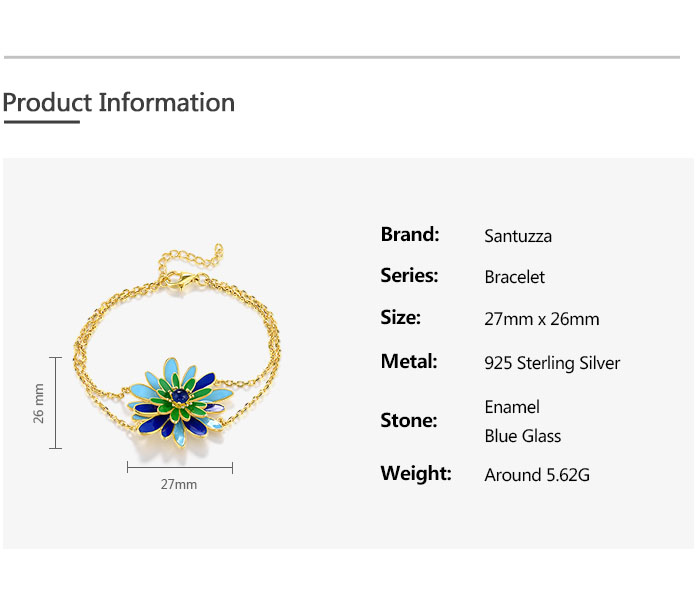Click the Blue Glass stone value
The image size is (700, 610).
[522, 436]
